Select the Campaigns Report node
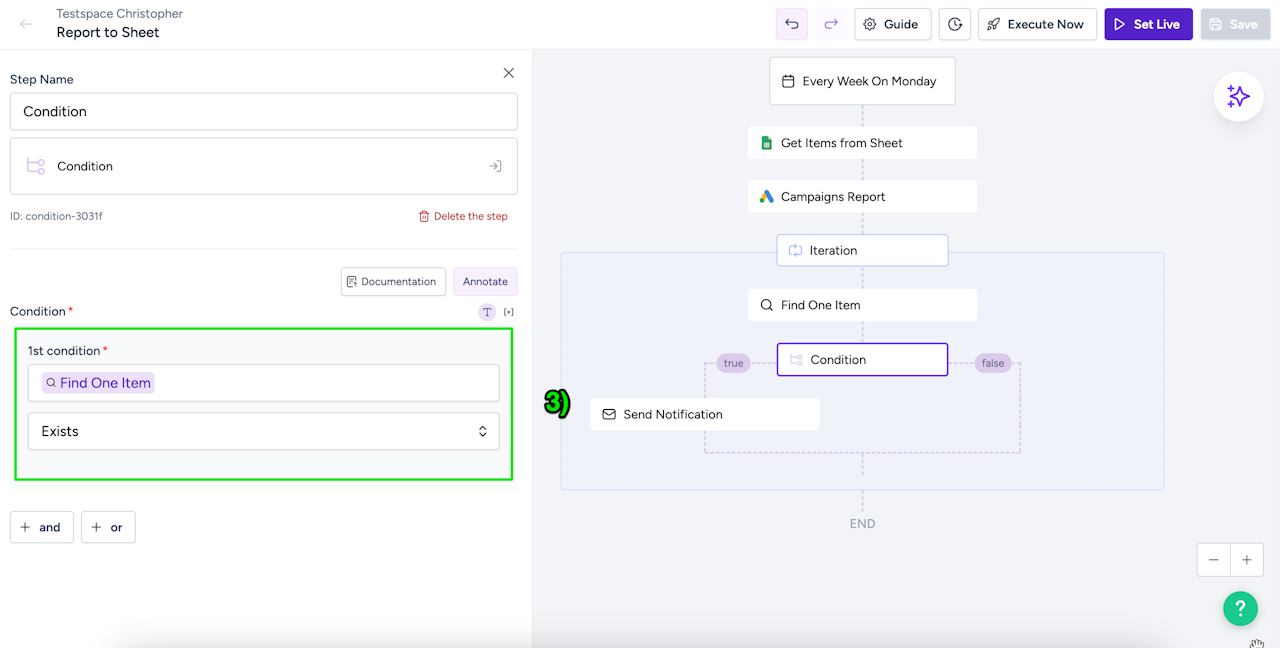The width and height of the screenshot is (1280, 648). pyautogui.click(x=862, y=197)
